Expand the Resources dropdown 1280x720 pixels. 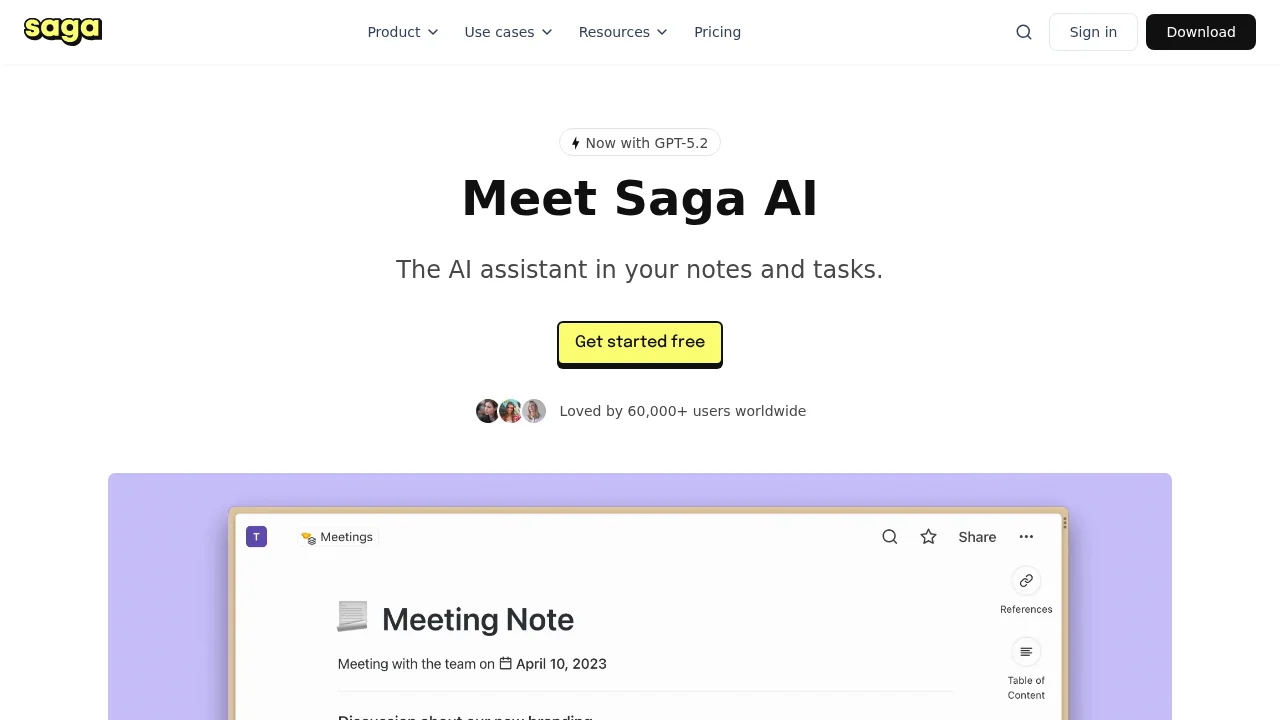coord(622,32)
